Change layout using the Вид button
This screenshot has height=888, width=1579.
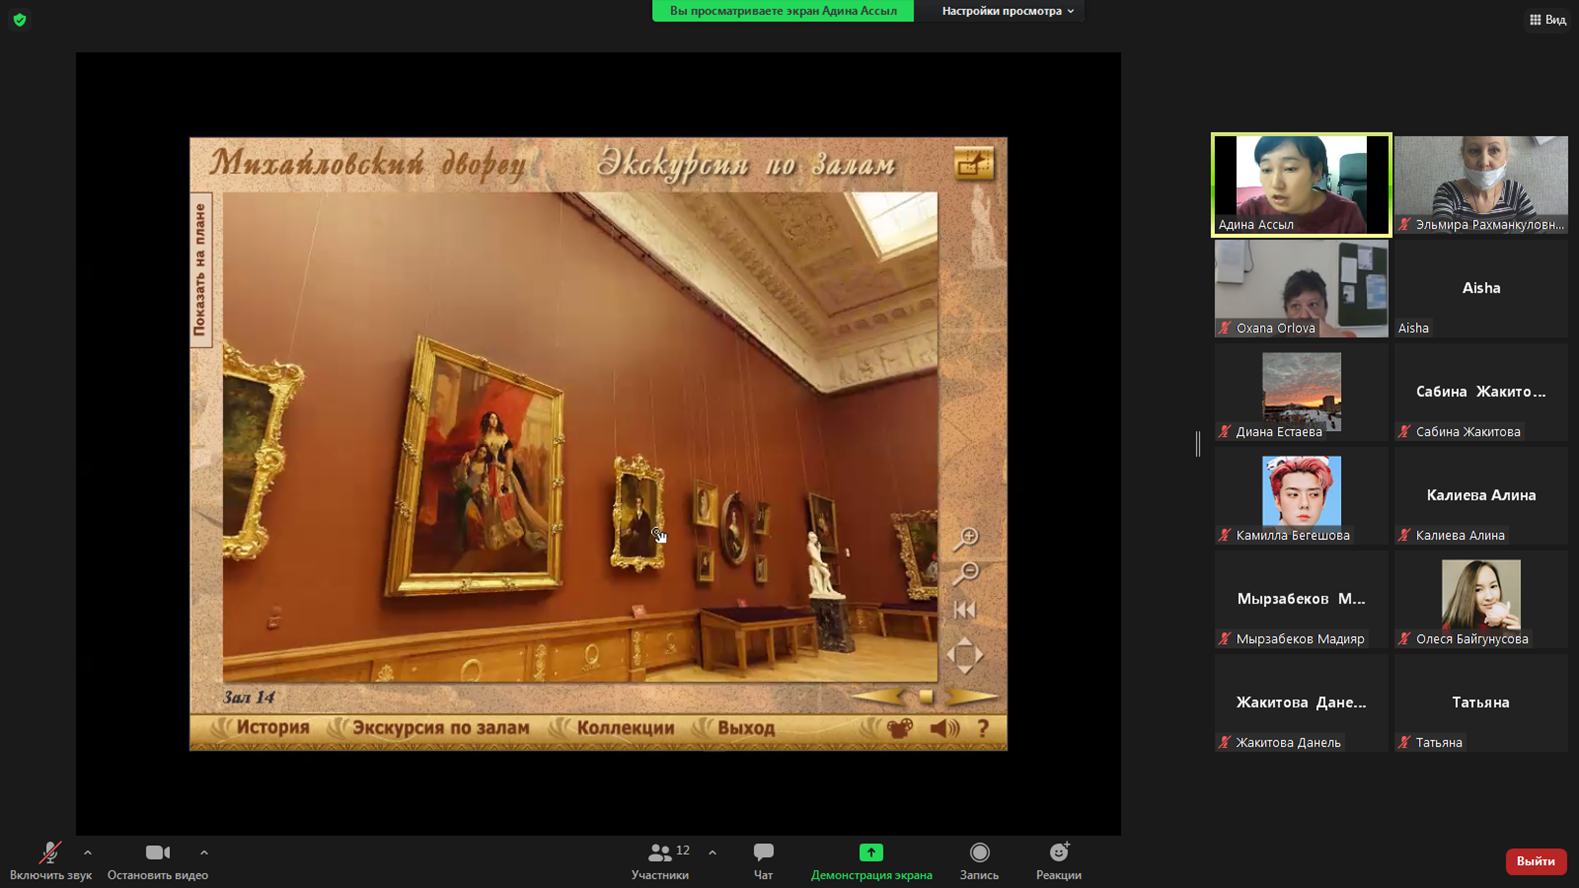1547,19
